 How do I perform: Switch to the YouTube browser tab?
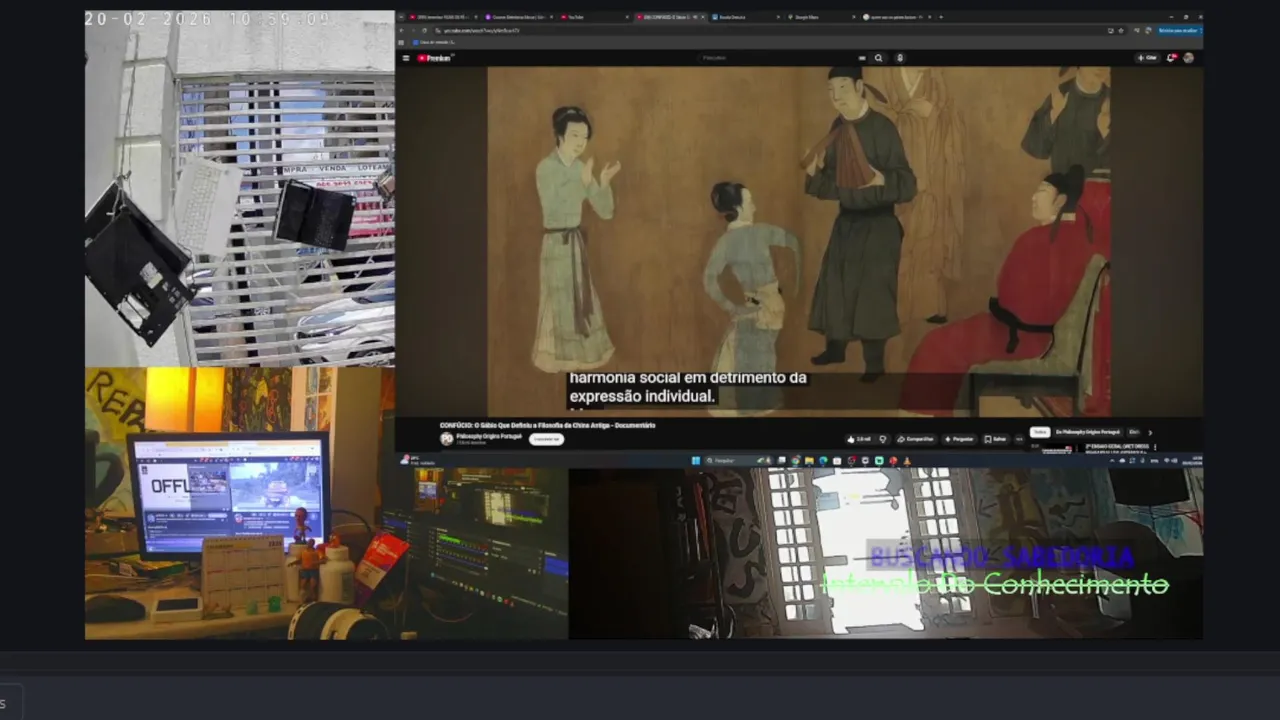[x=595, y=17]
